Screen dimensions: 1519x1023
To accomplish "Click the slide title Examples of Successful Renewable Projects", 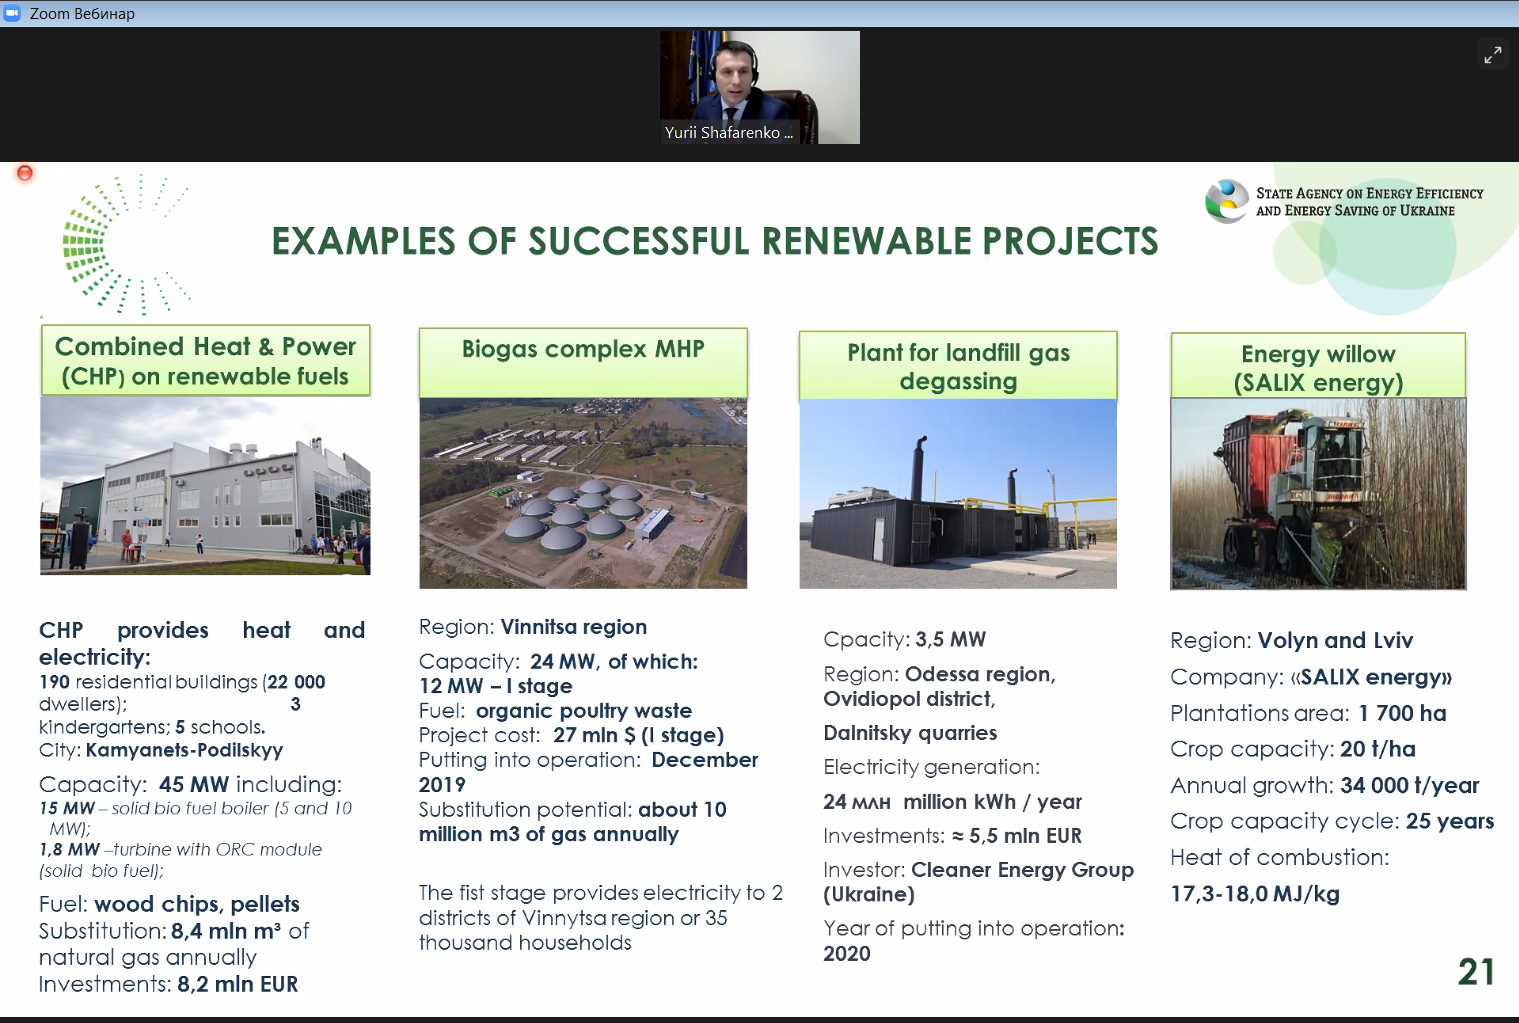I will tap(714, 242).
